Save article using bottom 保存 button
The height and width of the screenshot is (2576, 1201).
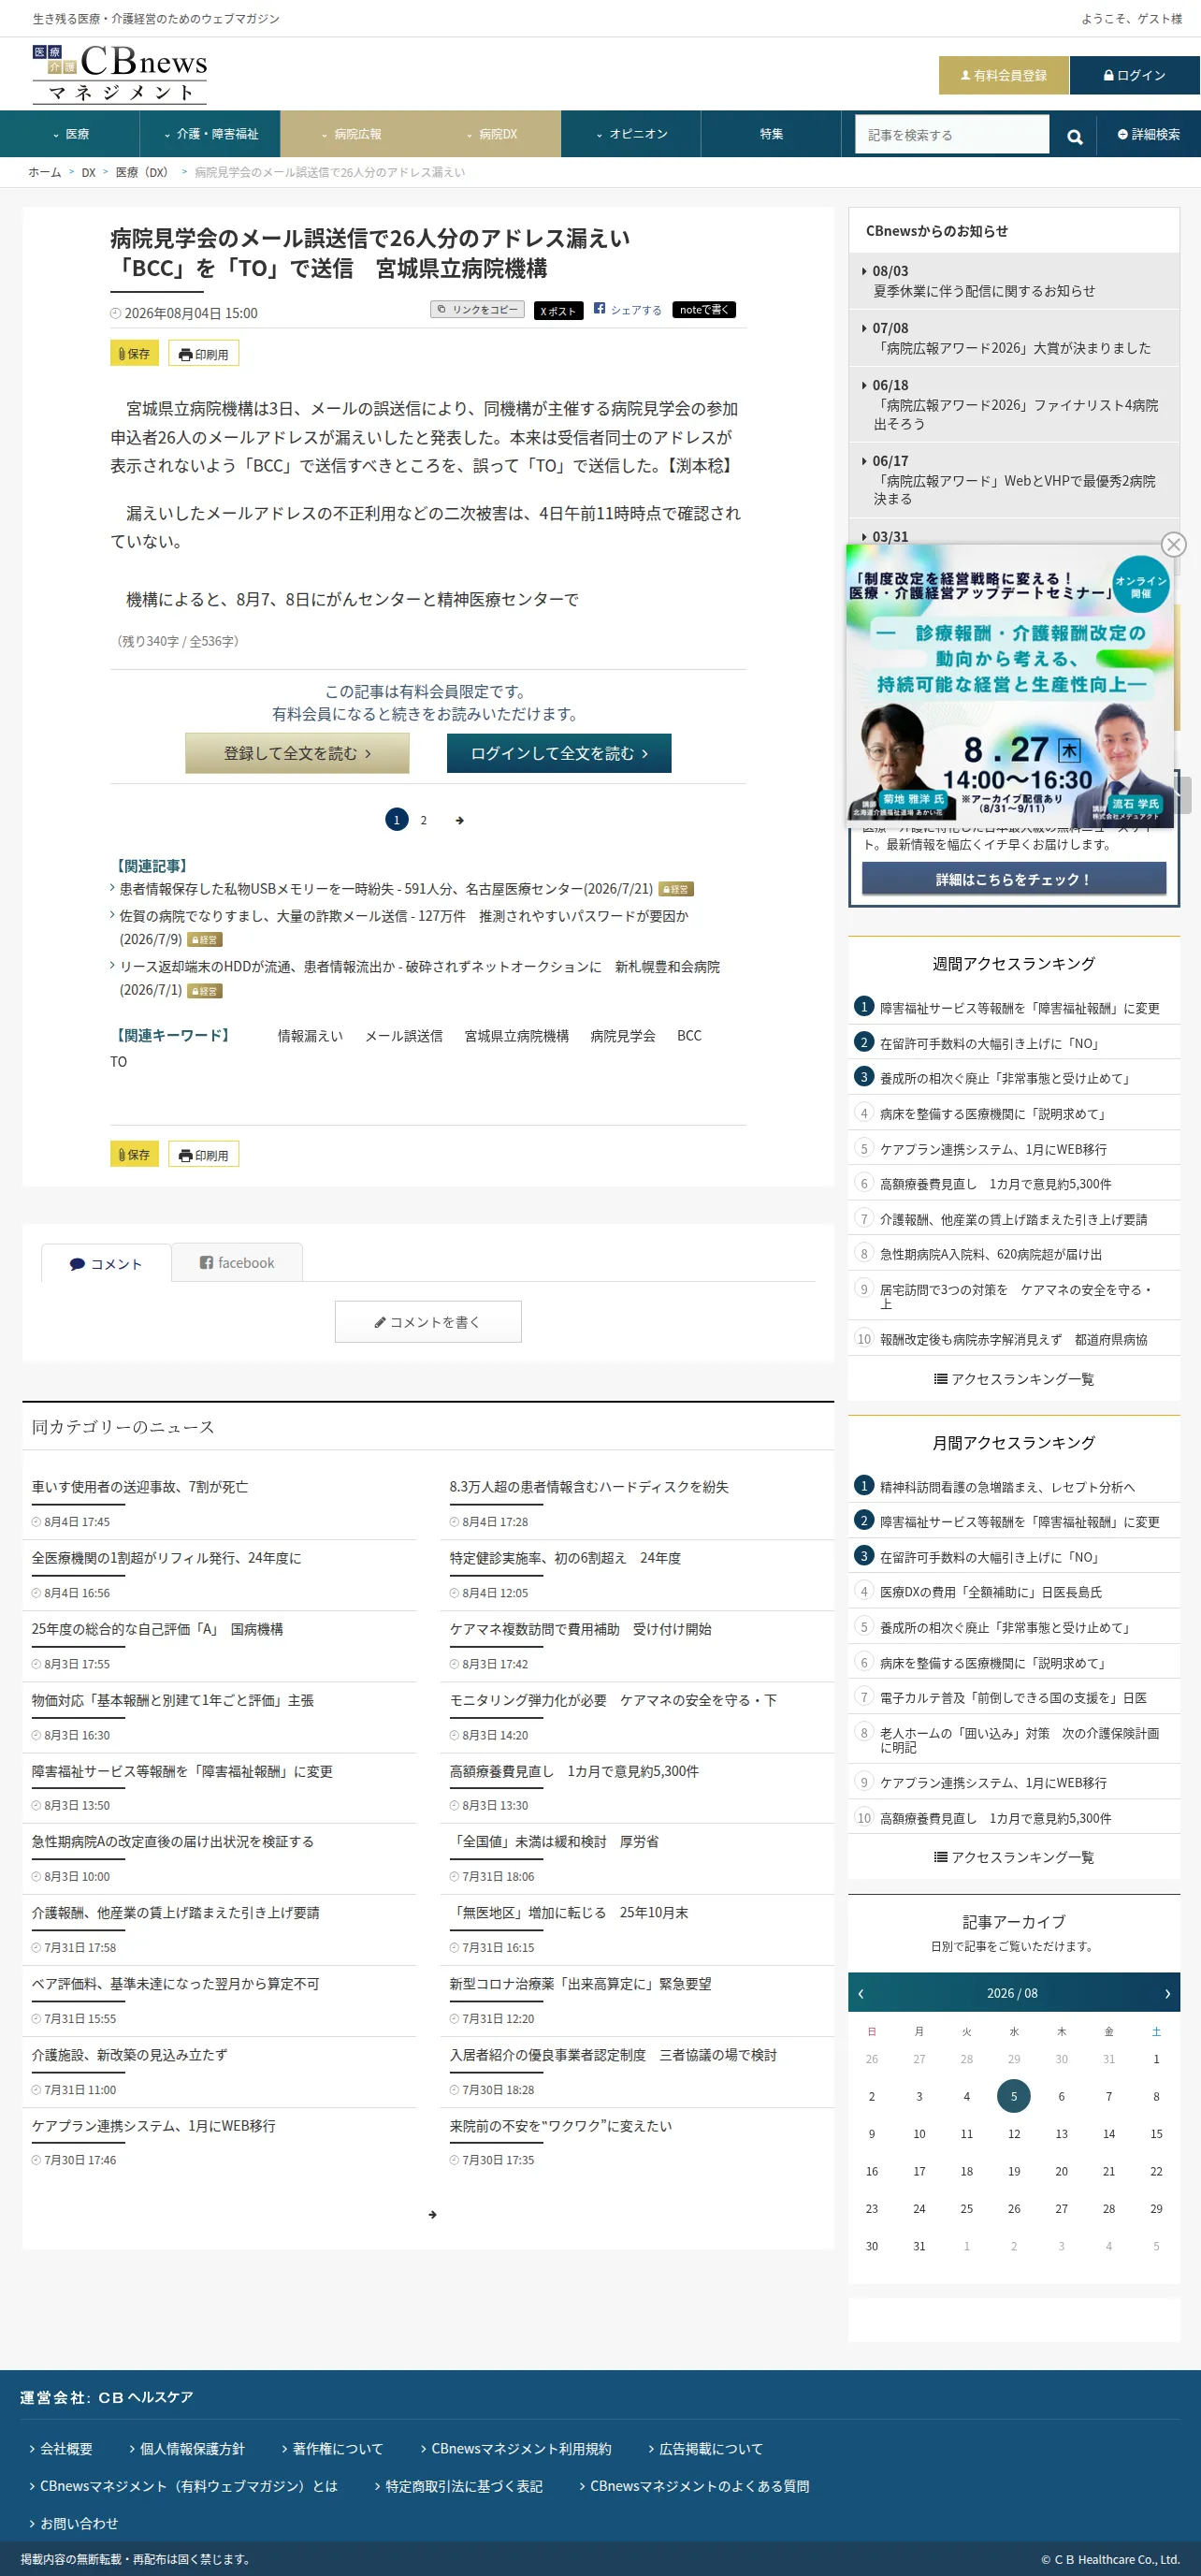(x=134, y=1154)
